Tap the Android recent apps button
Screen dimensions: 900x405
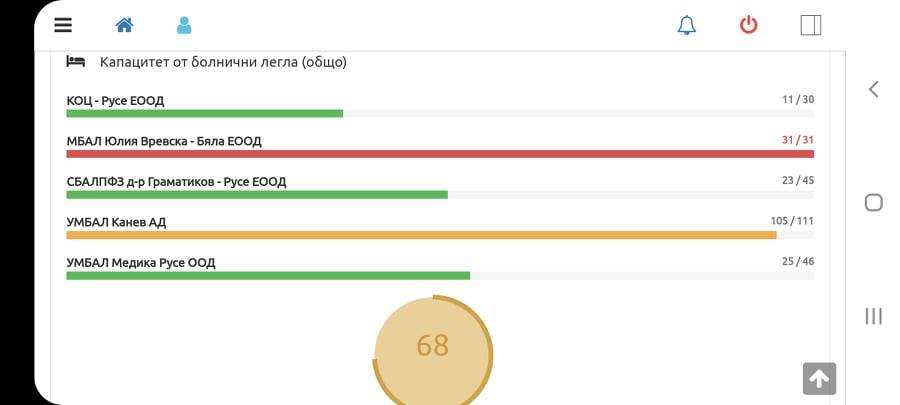pos(874,316)
